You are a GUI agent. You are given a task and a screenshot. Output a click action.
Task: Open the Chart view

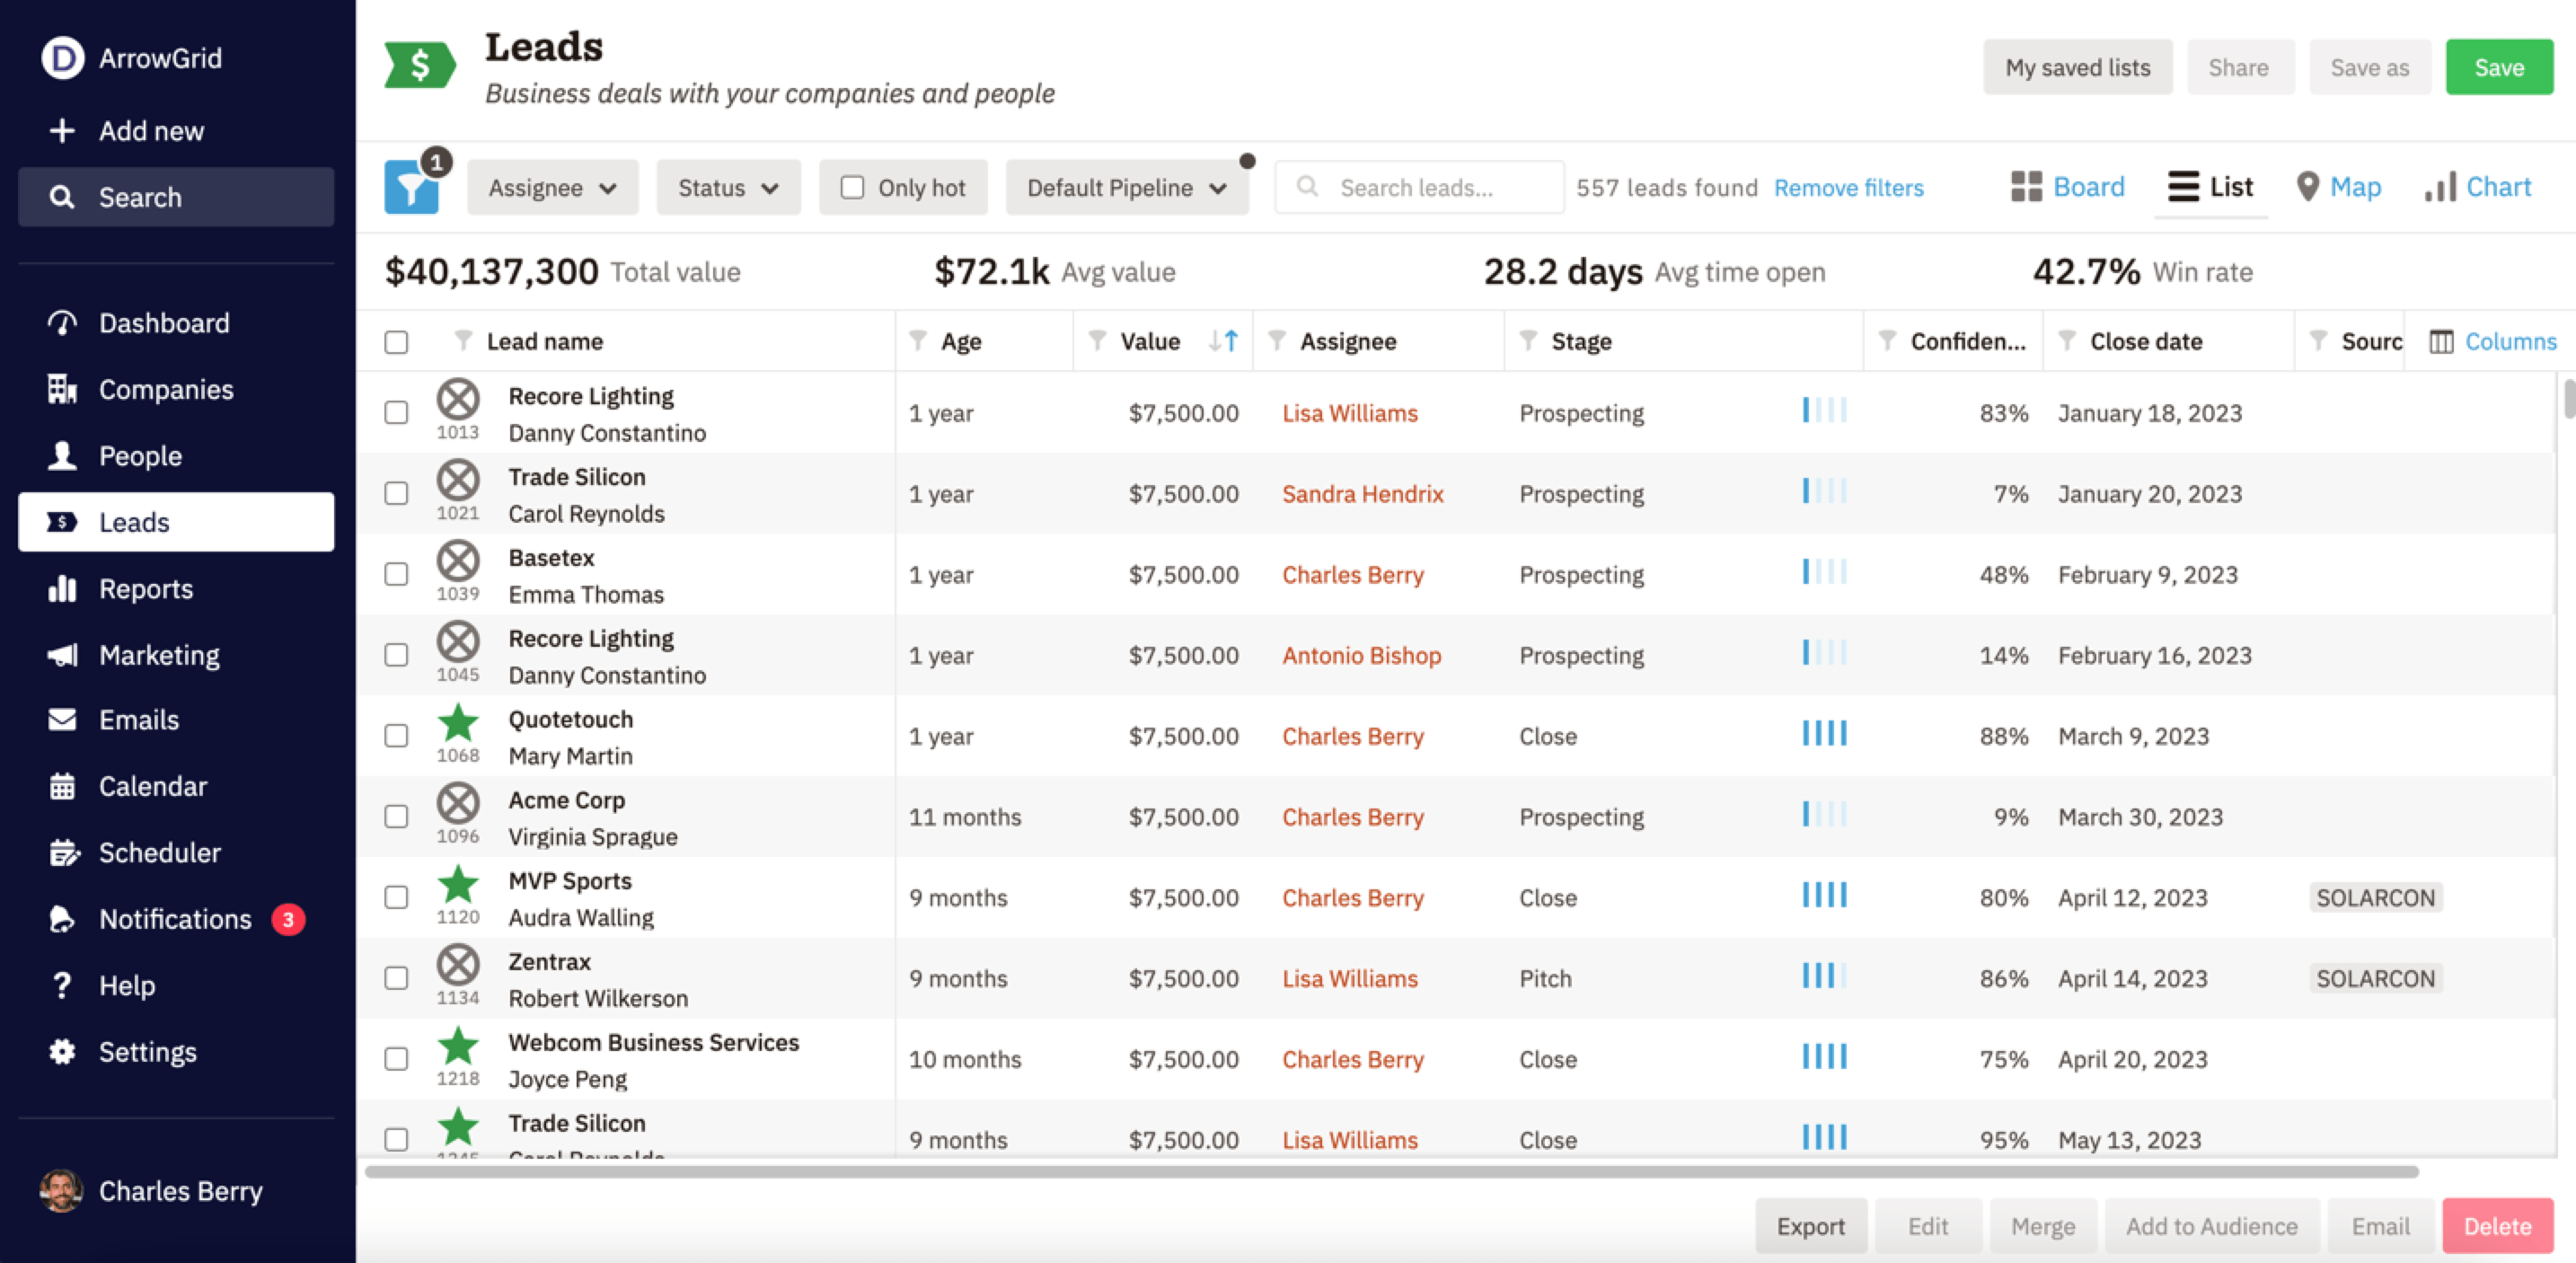(x=2478, y=187)
